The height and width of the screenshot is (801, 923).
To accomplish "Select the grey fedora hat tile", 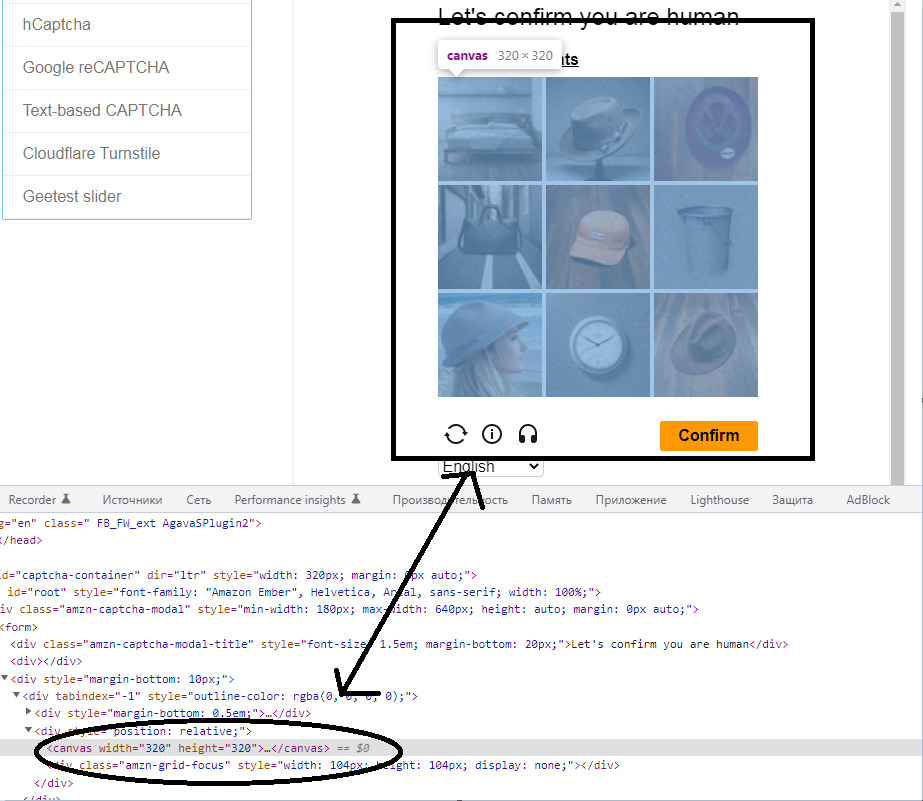I will coord(597,129).
